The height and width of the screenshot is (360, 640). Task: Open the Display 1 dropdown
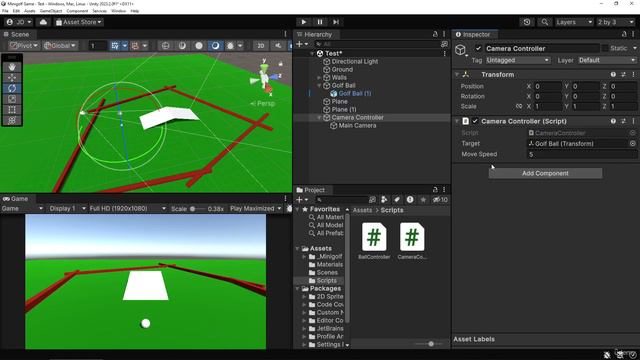click(67, 209)
